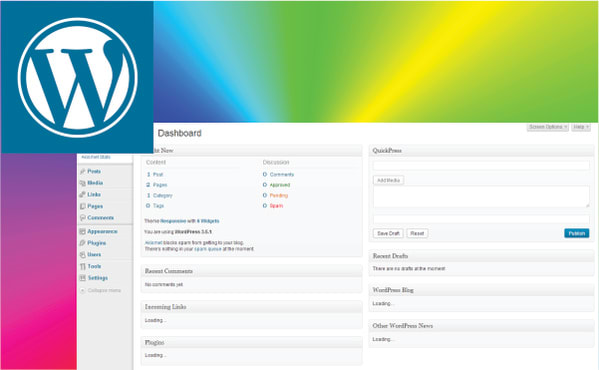Click the Links chain icon in sidebar

pos(82,194)
